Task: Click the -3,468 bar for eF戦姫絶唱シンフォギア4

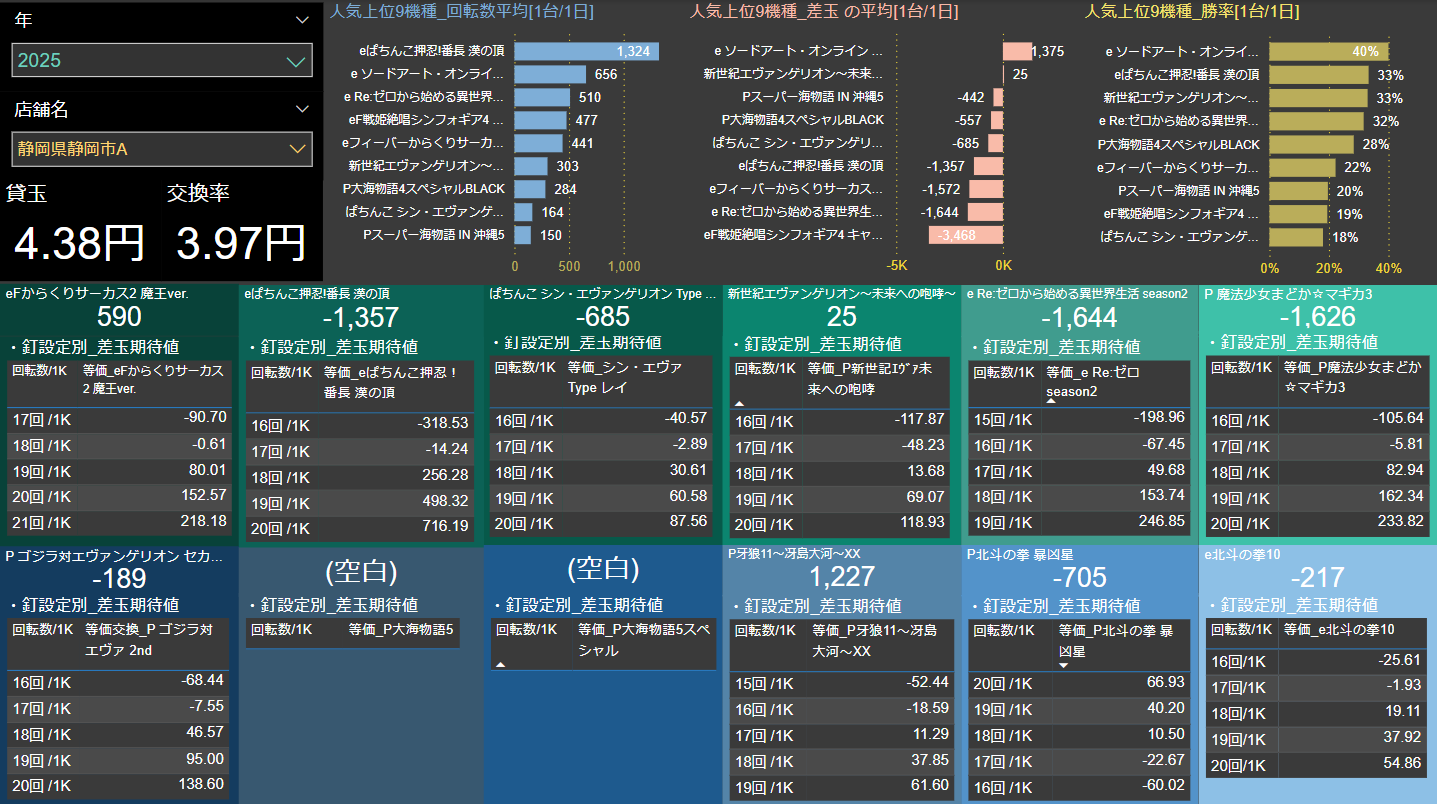Action: 966,235
